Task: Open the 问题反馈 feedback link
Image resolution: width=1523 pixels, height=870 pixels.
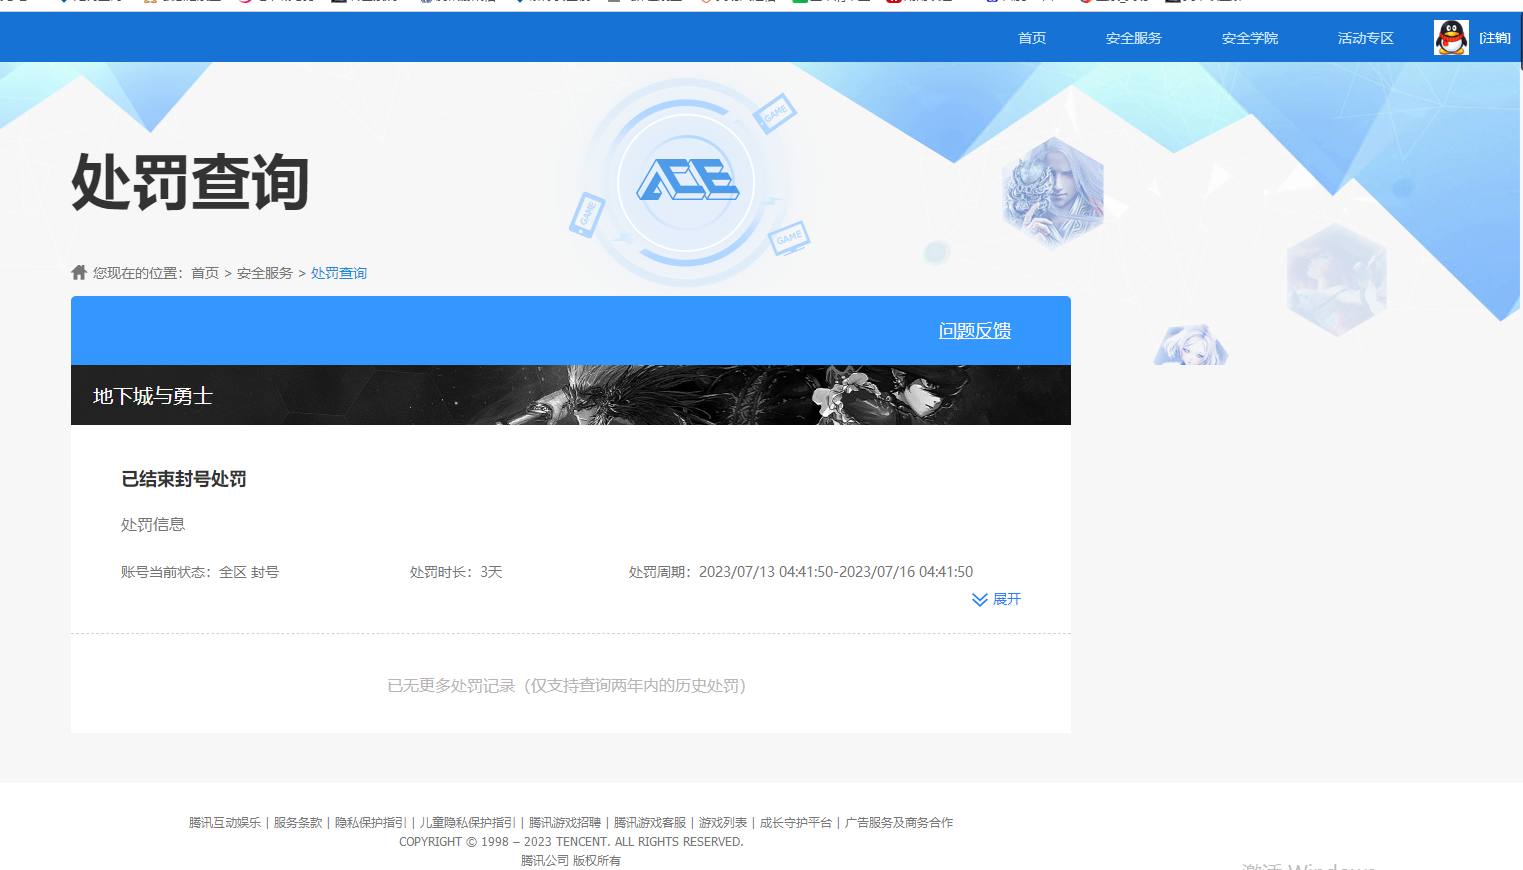Action: click(975, 330)
